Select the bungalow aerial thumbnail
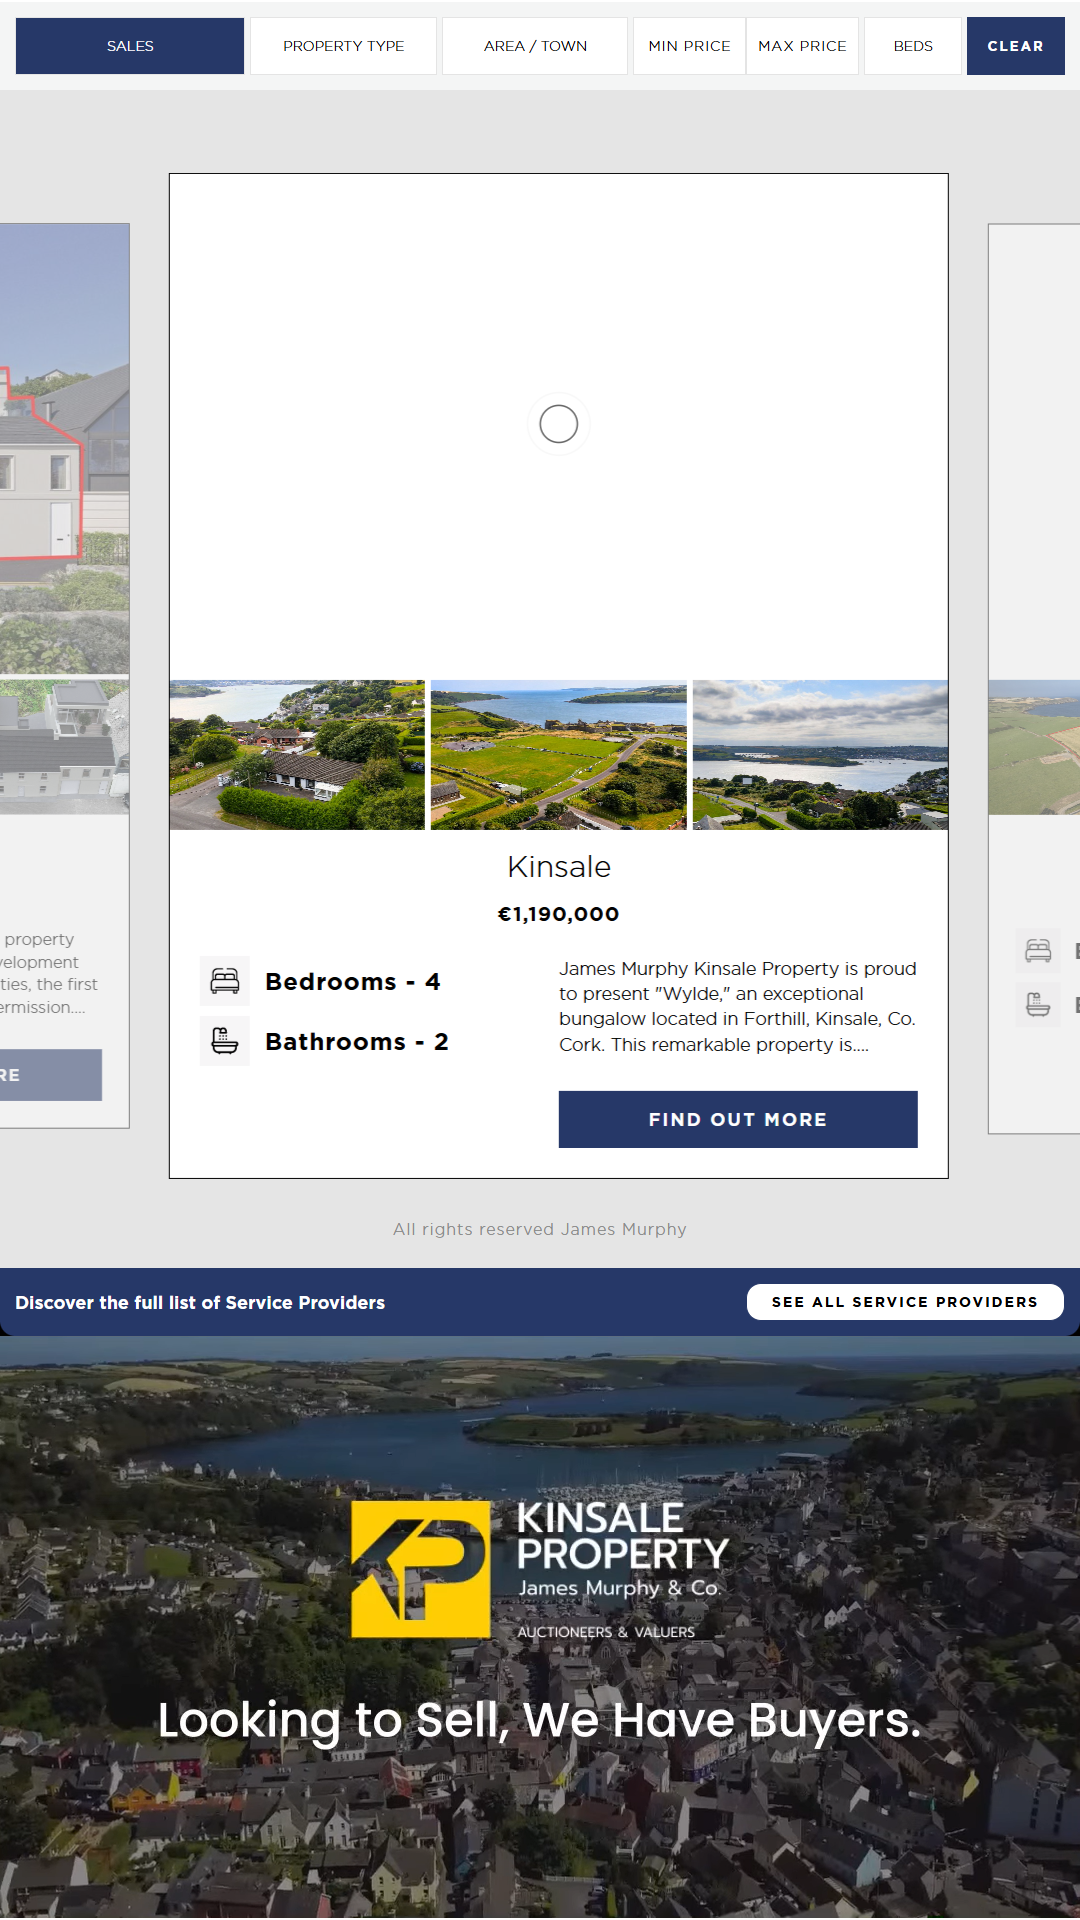Viewport: 1080px width, 1920px height. point(297,755)
